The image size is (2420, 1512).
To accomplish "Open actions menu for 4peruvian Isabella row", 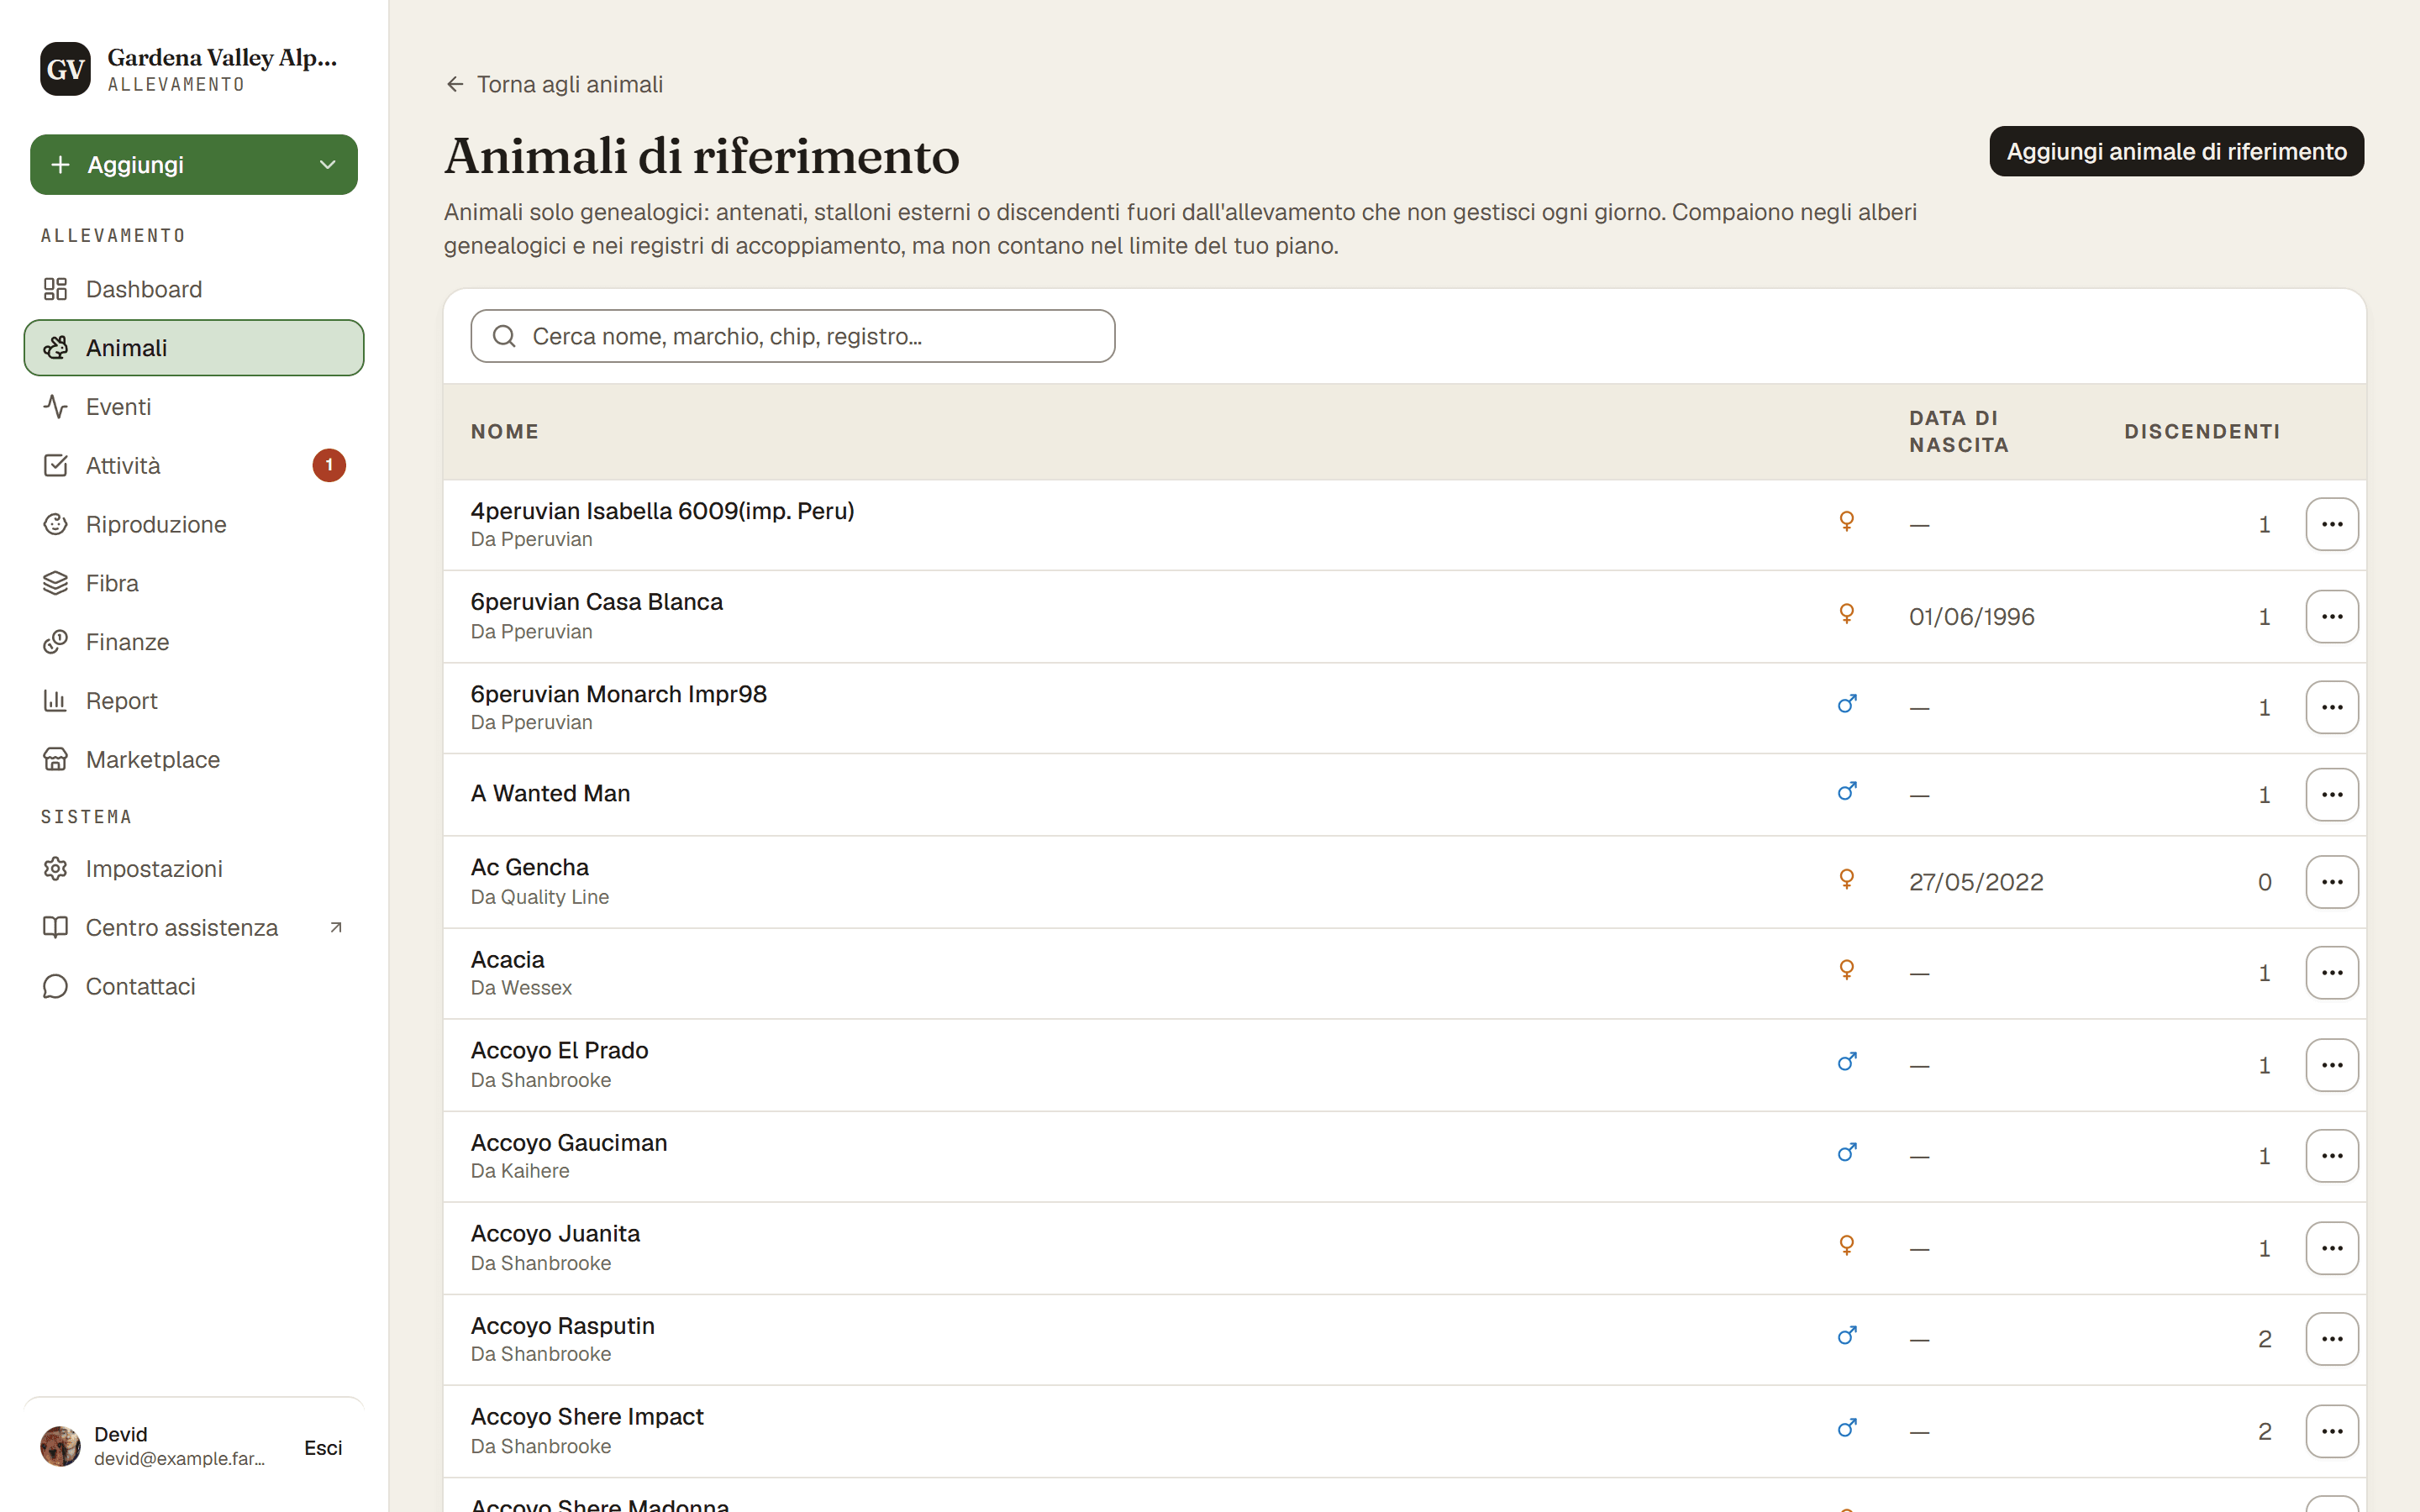I will pos(2331,524).
